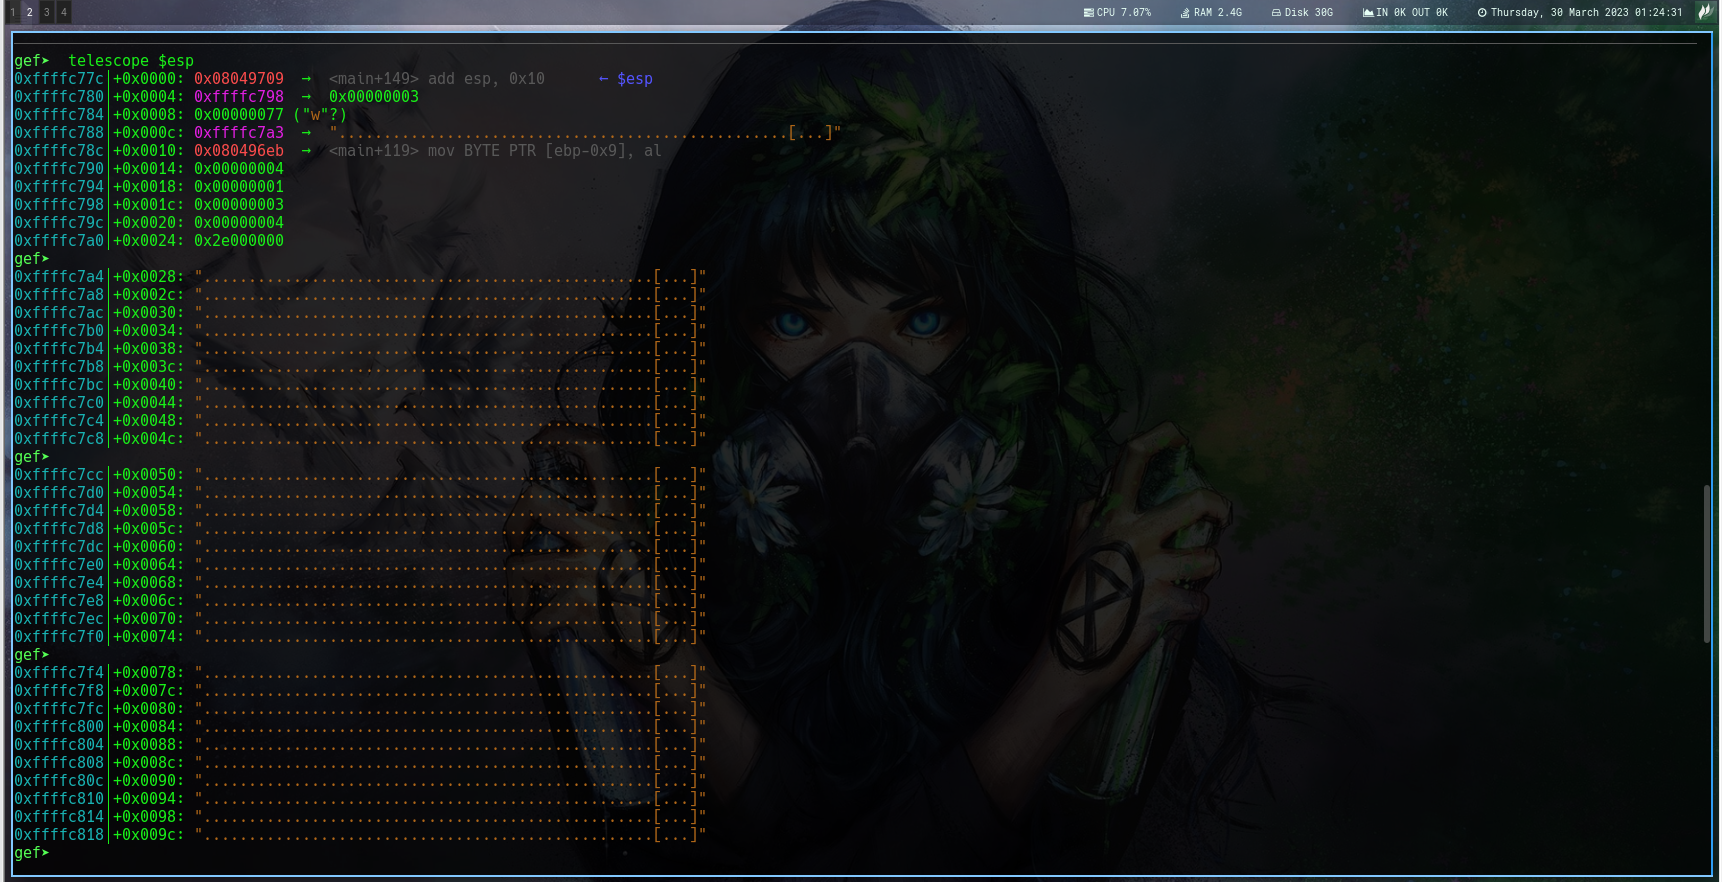Screen dimensions: 1722x882
Task: Click the value 0x2e000000
Action: tap(239, 241)
